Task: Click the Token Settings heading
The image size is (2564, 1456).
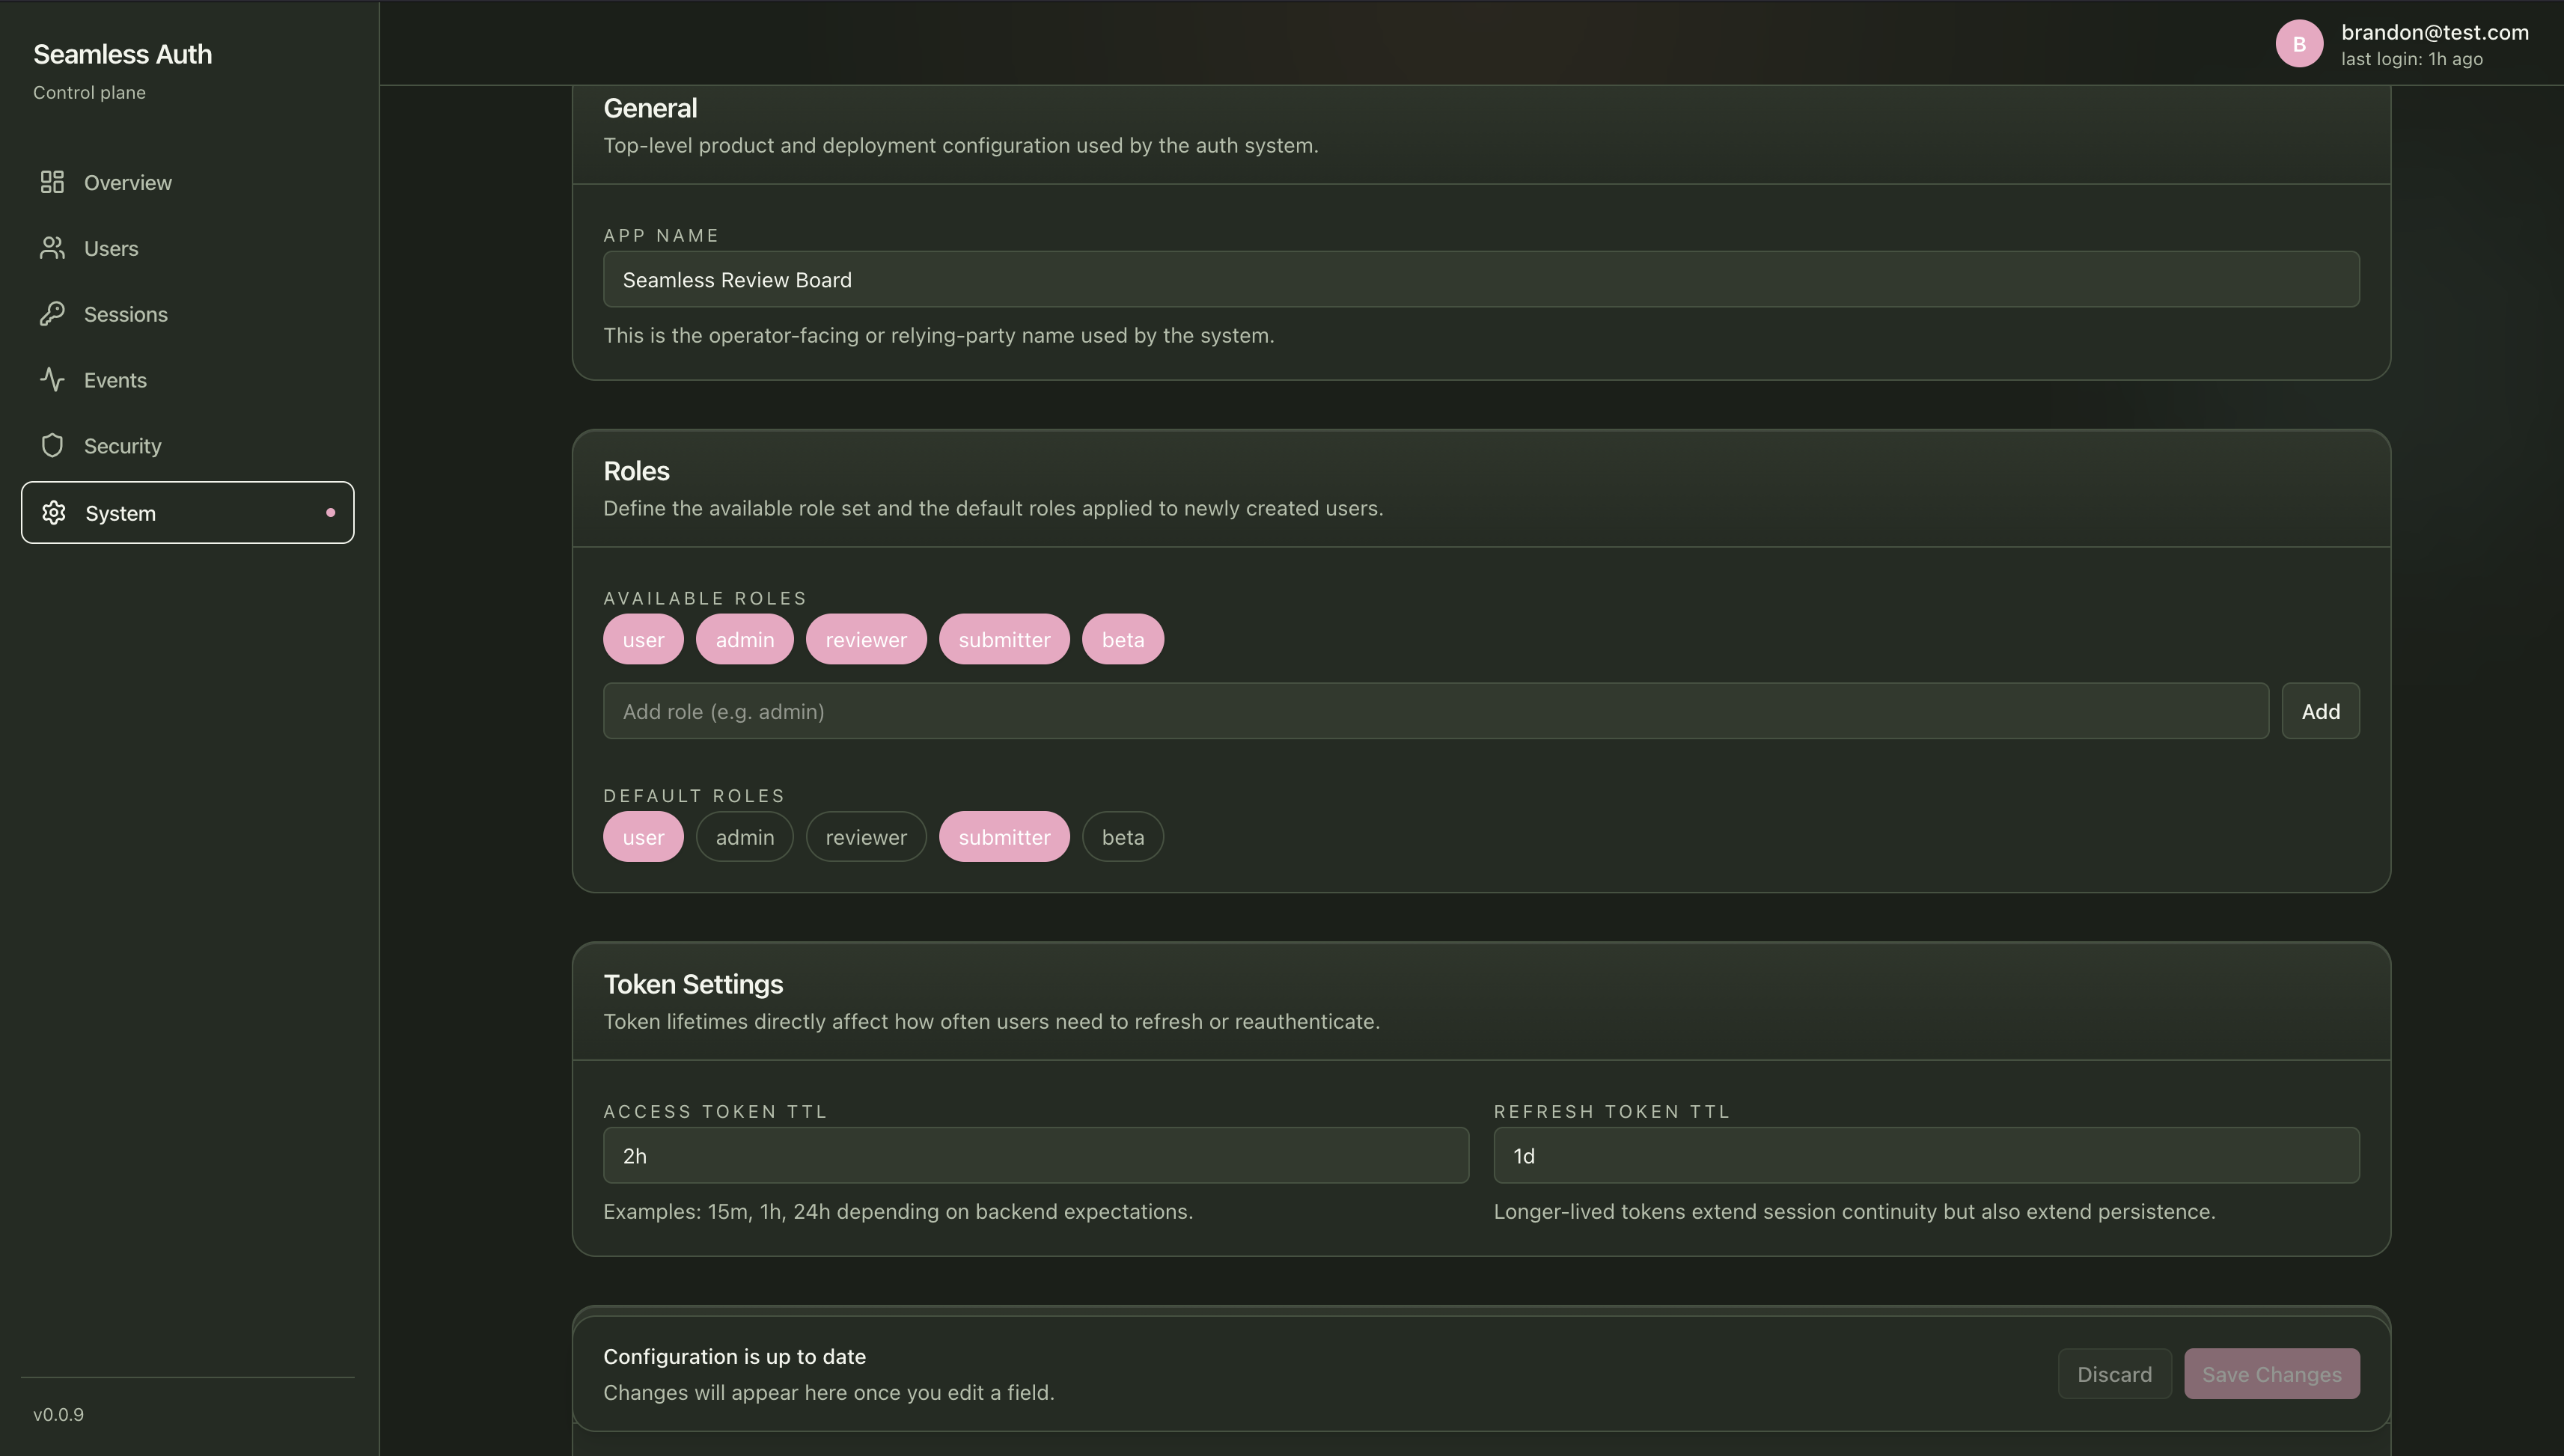Action: (x=693, y=985)
